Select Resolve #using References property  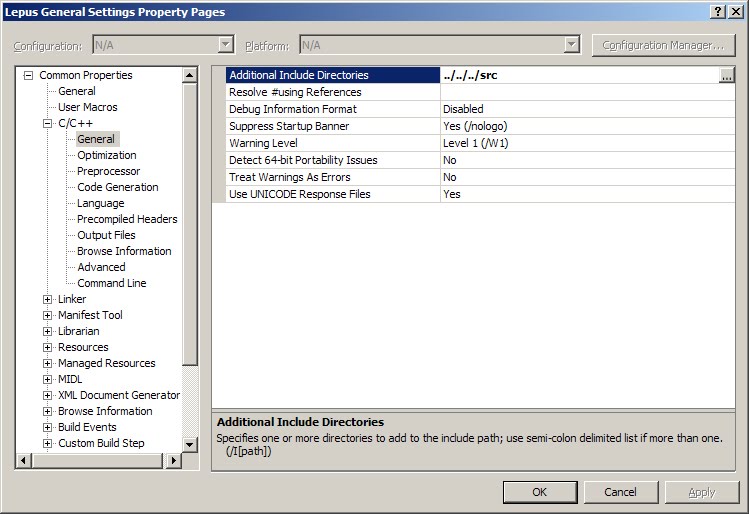[332, 92]
